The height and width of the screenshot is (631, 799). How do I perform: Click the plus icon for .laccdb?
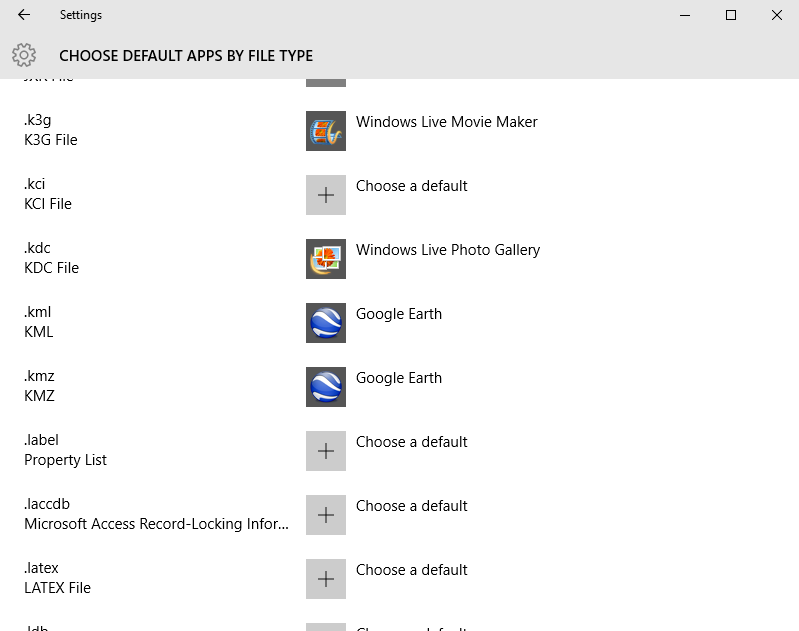[326, 515]
